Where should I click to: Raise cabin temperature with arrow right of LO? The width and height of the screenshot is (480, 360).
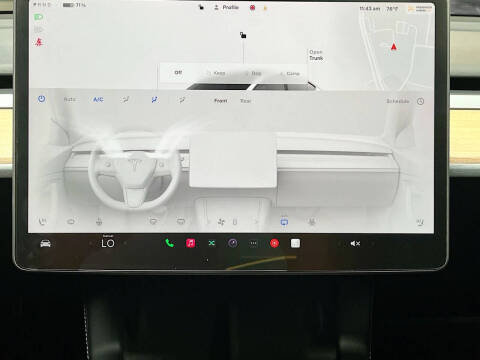pyautogui.click(x=125, y=244)
